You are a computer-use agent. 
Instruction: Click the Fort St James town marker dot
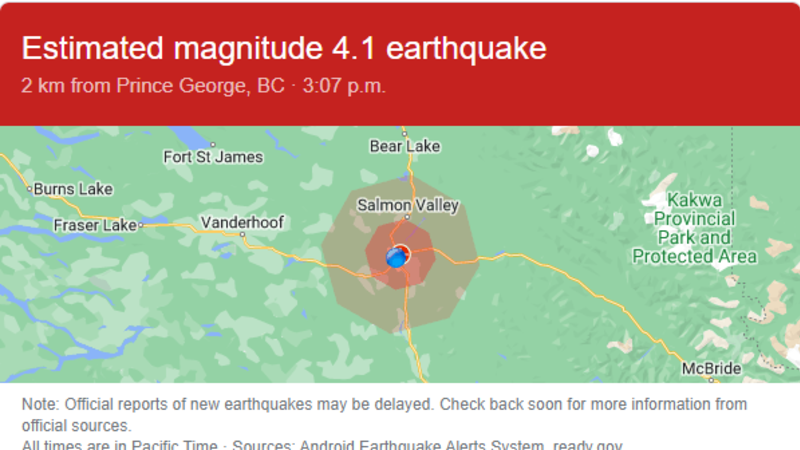[x=213, y=145]
